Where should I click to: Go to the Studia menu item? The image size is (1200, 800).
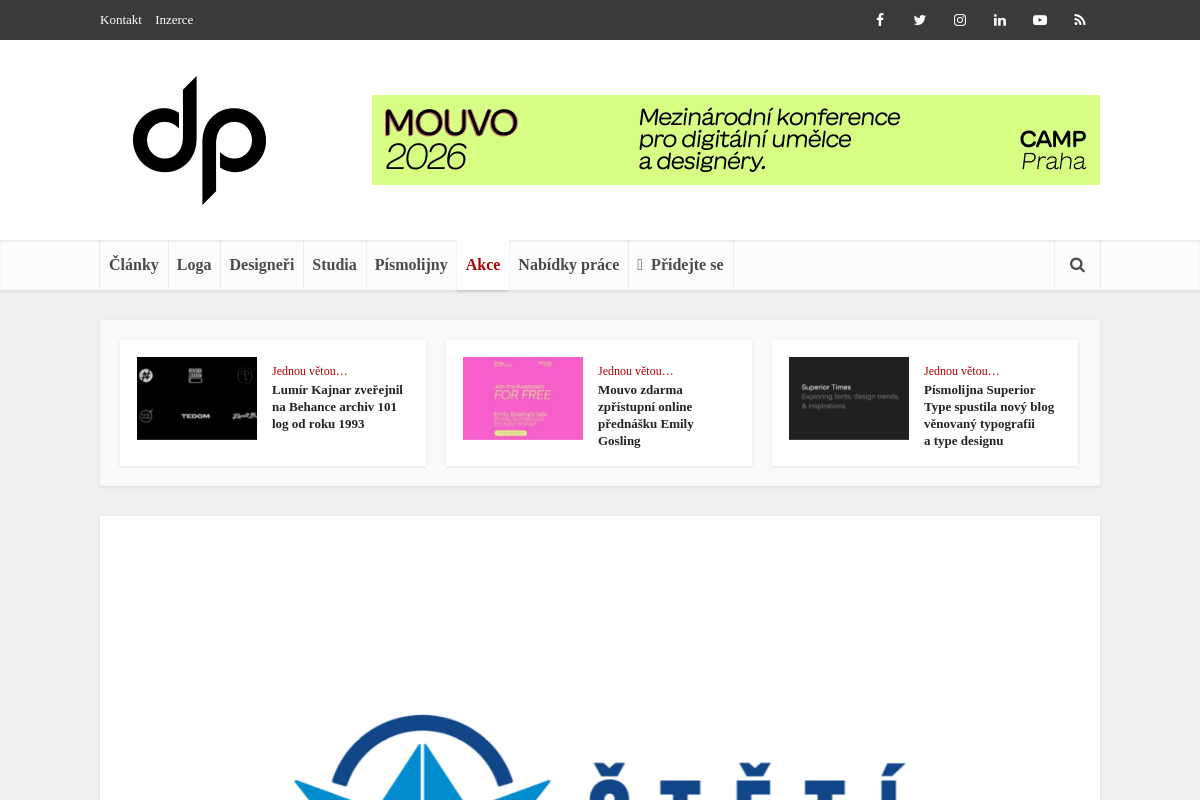334,265
